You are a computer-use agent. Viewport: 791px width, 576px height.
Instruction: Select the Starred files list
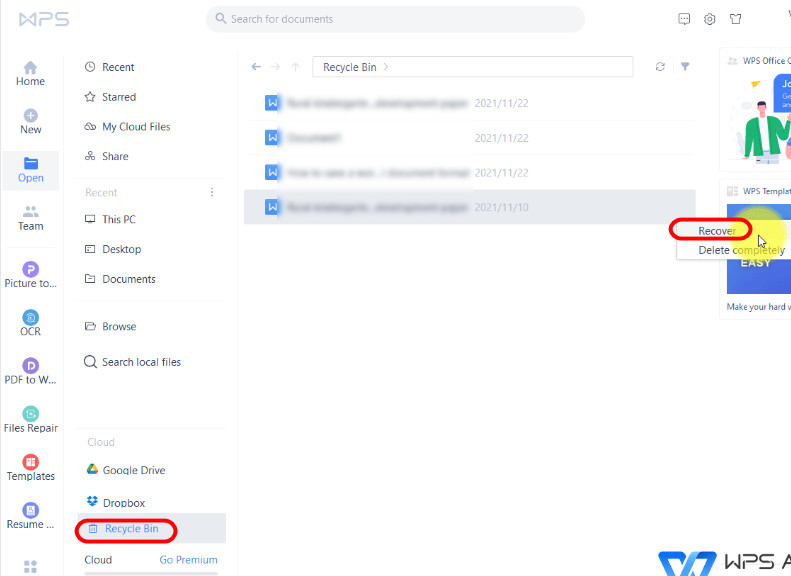(118, 97)
